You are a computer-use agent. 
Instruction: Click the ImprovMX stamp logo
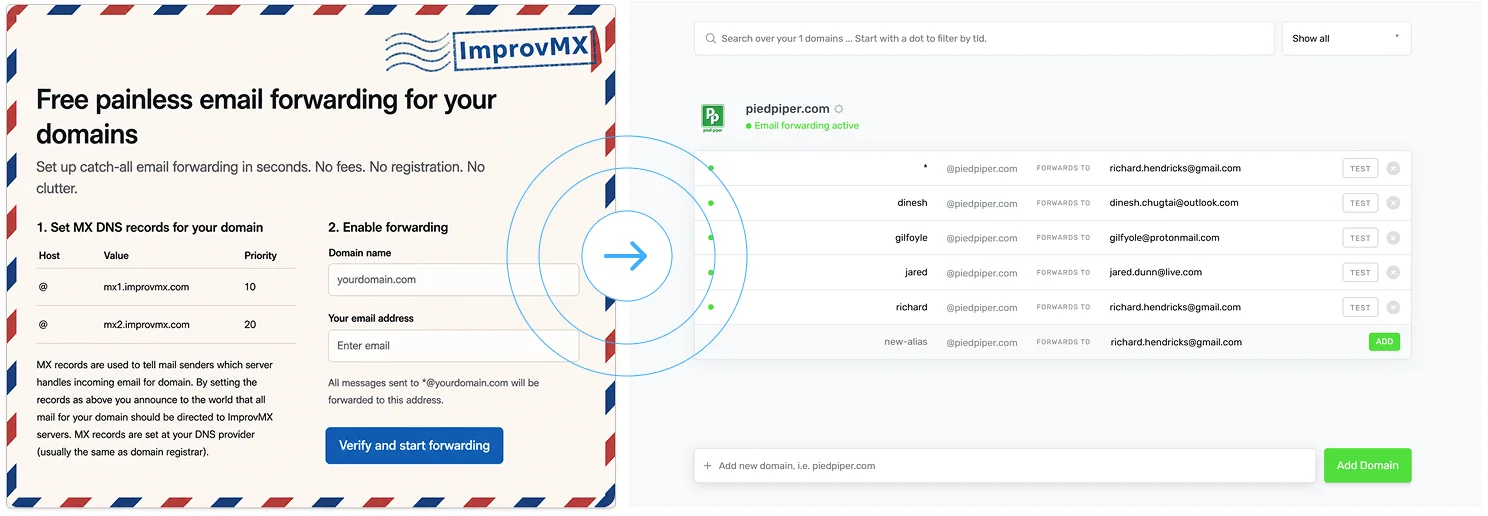[491, 49]
